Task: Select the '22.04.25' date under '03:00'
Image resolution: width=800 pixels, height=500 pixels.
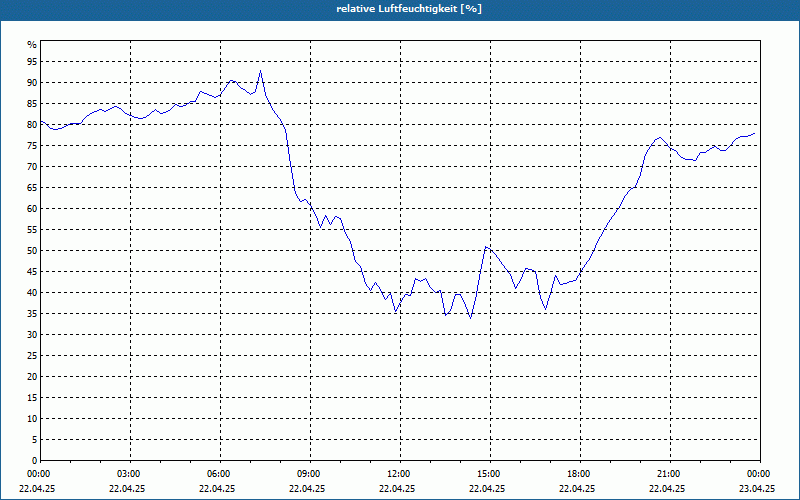Action: [x=127, y=488]
